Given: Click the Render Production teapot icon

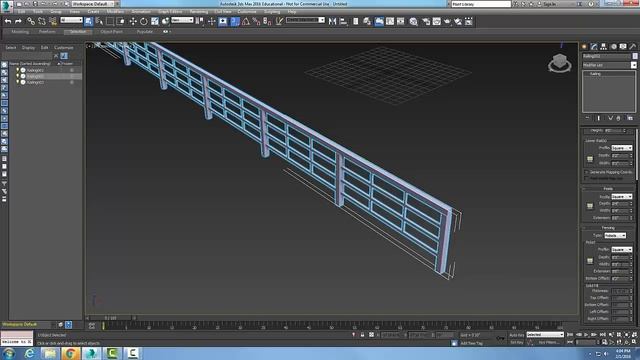Looking at the screenshot, I should click(447, 21).
